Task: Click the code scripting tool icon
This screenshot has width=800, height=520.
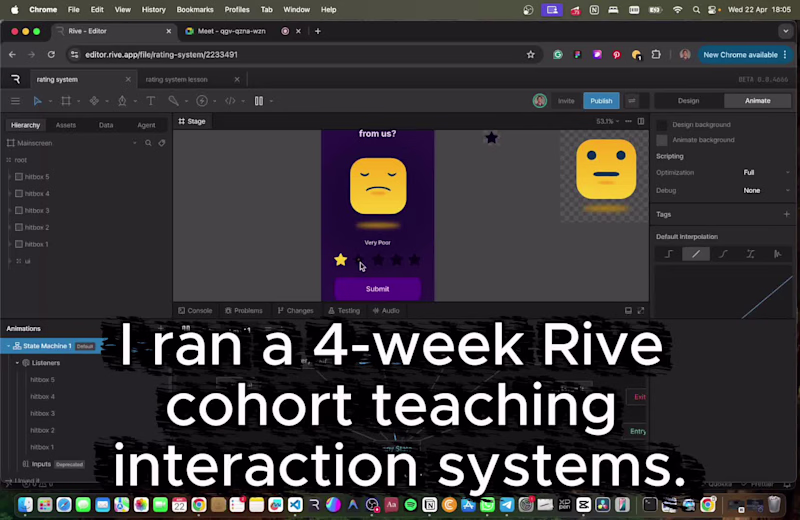Action: coord(230,101)
